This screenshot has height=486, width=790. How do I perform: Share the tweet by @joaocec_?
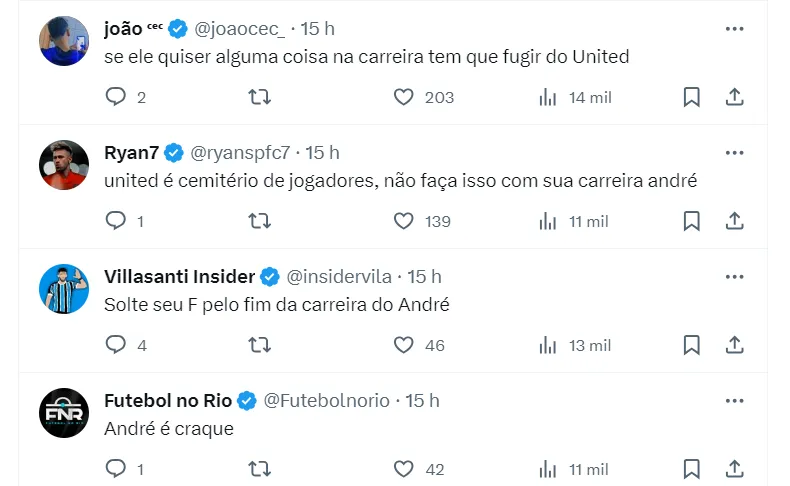pyautogui.click(x=734, y=97)
